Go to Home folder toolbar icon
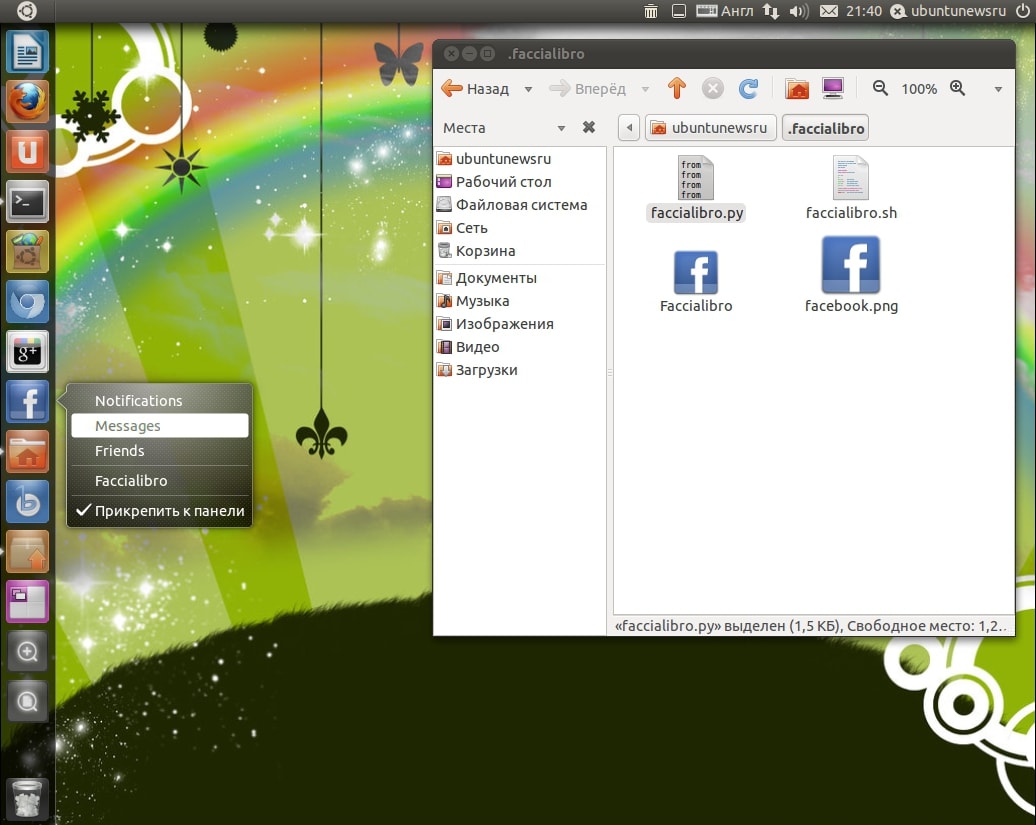 tap(797, 88)
